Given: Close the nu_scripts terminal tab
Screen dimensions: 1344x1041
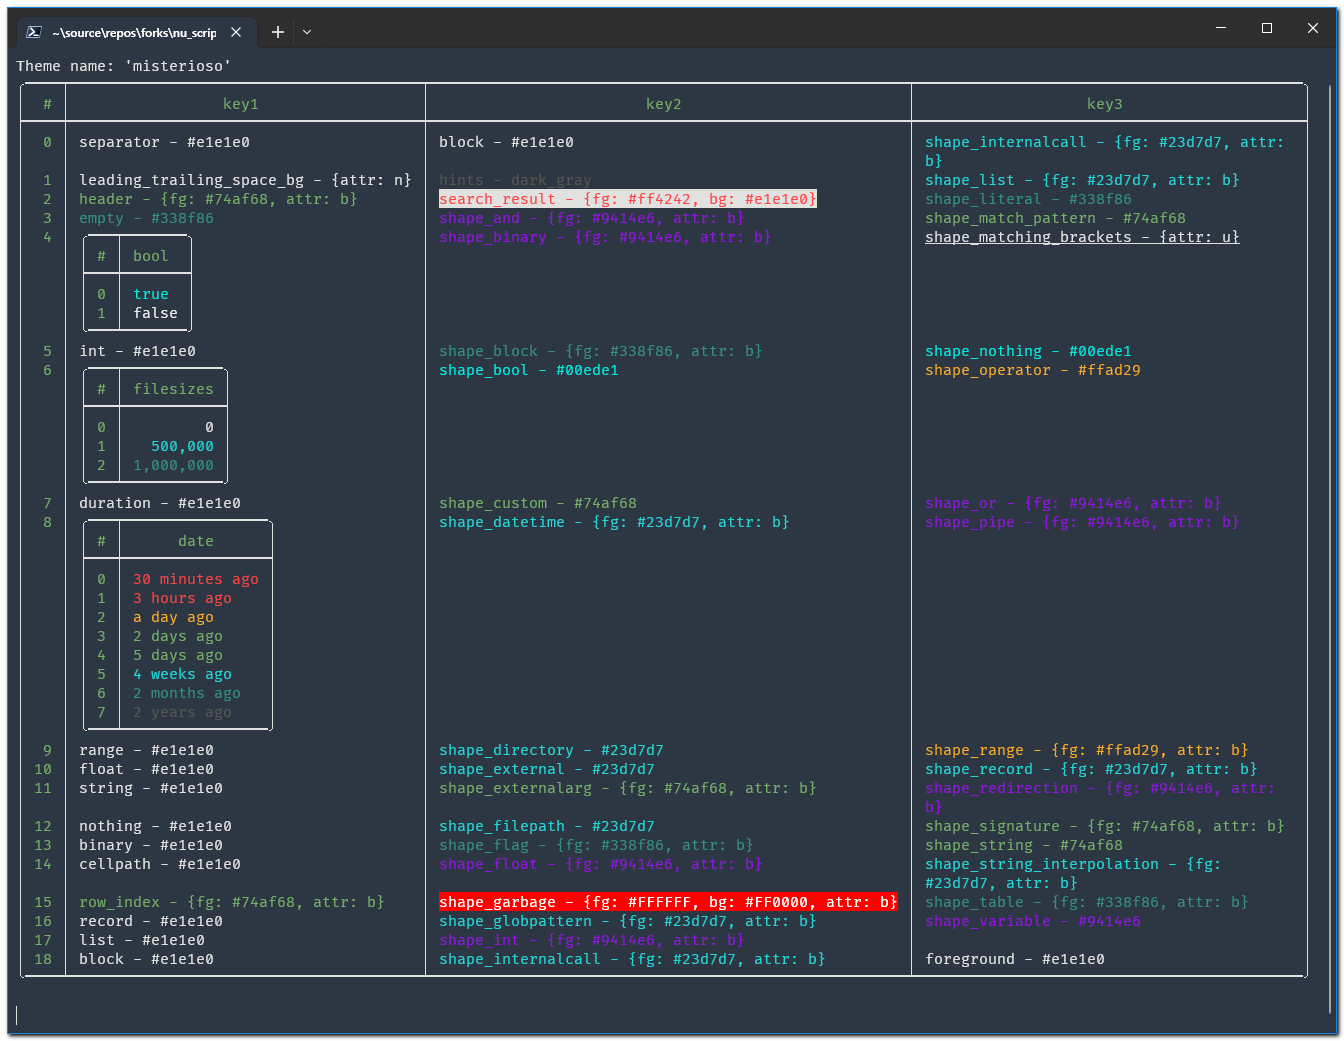Looking at the screenshot, I should tap(236, 32).
